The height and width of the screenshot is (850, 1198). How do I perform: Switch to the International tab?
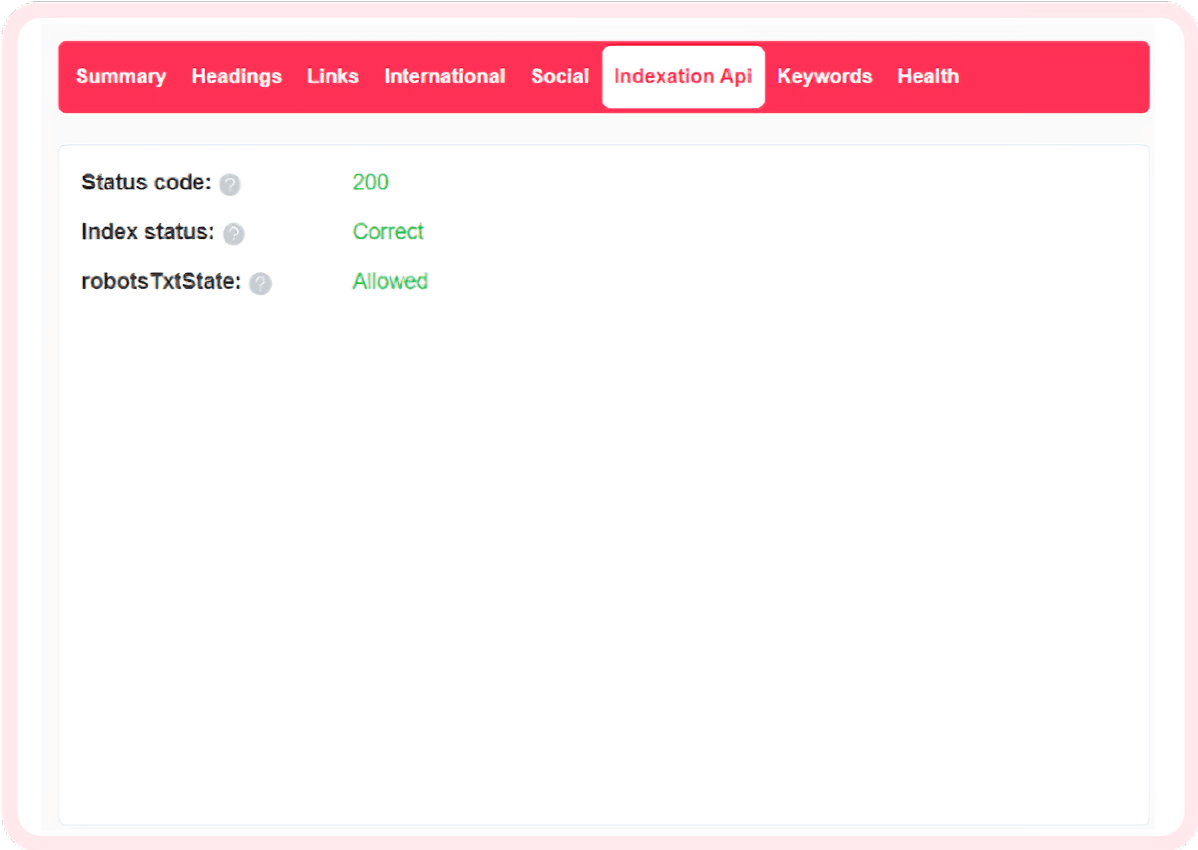pos(444,76)
